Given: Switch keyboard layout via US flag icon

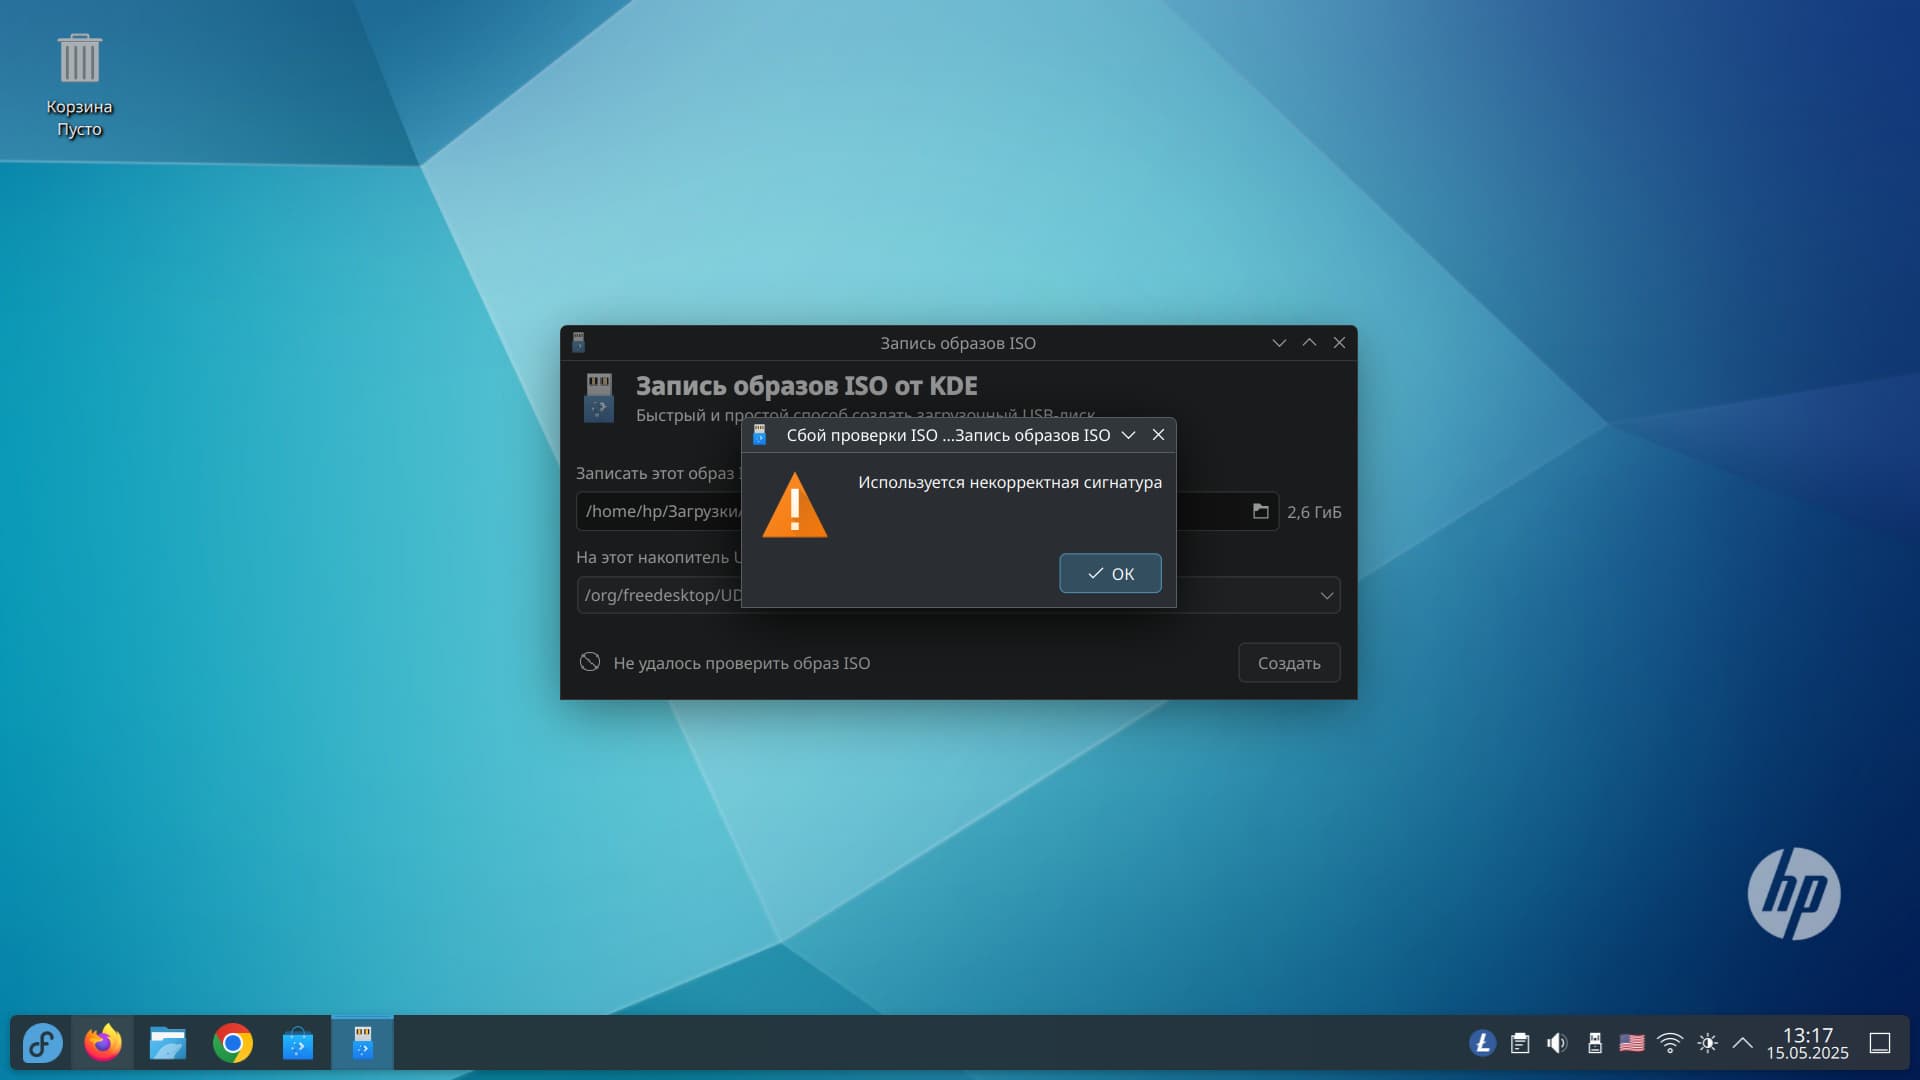Looking at the screenshot, I should tap(1632, 1043).
